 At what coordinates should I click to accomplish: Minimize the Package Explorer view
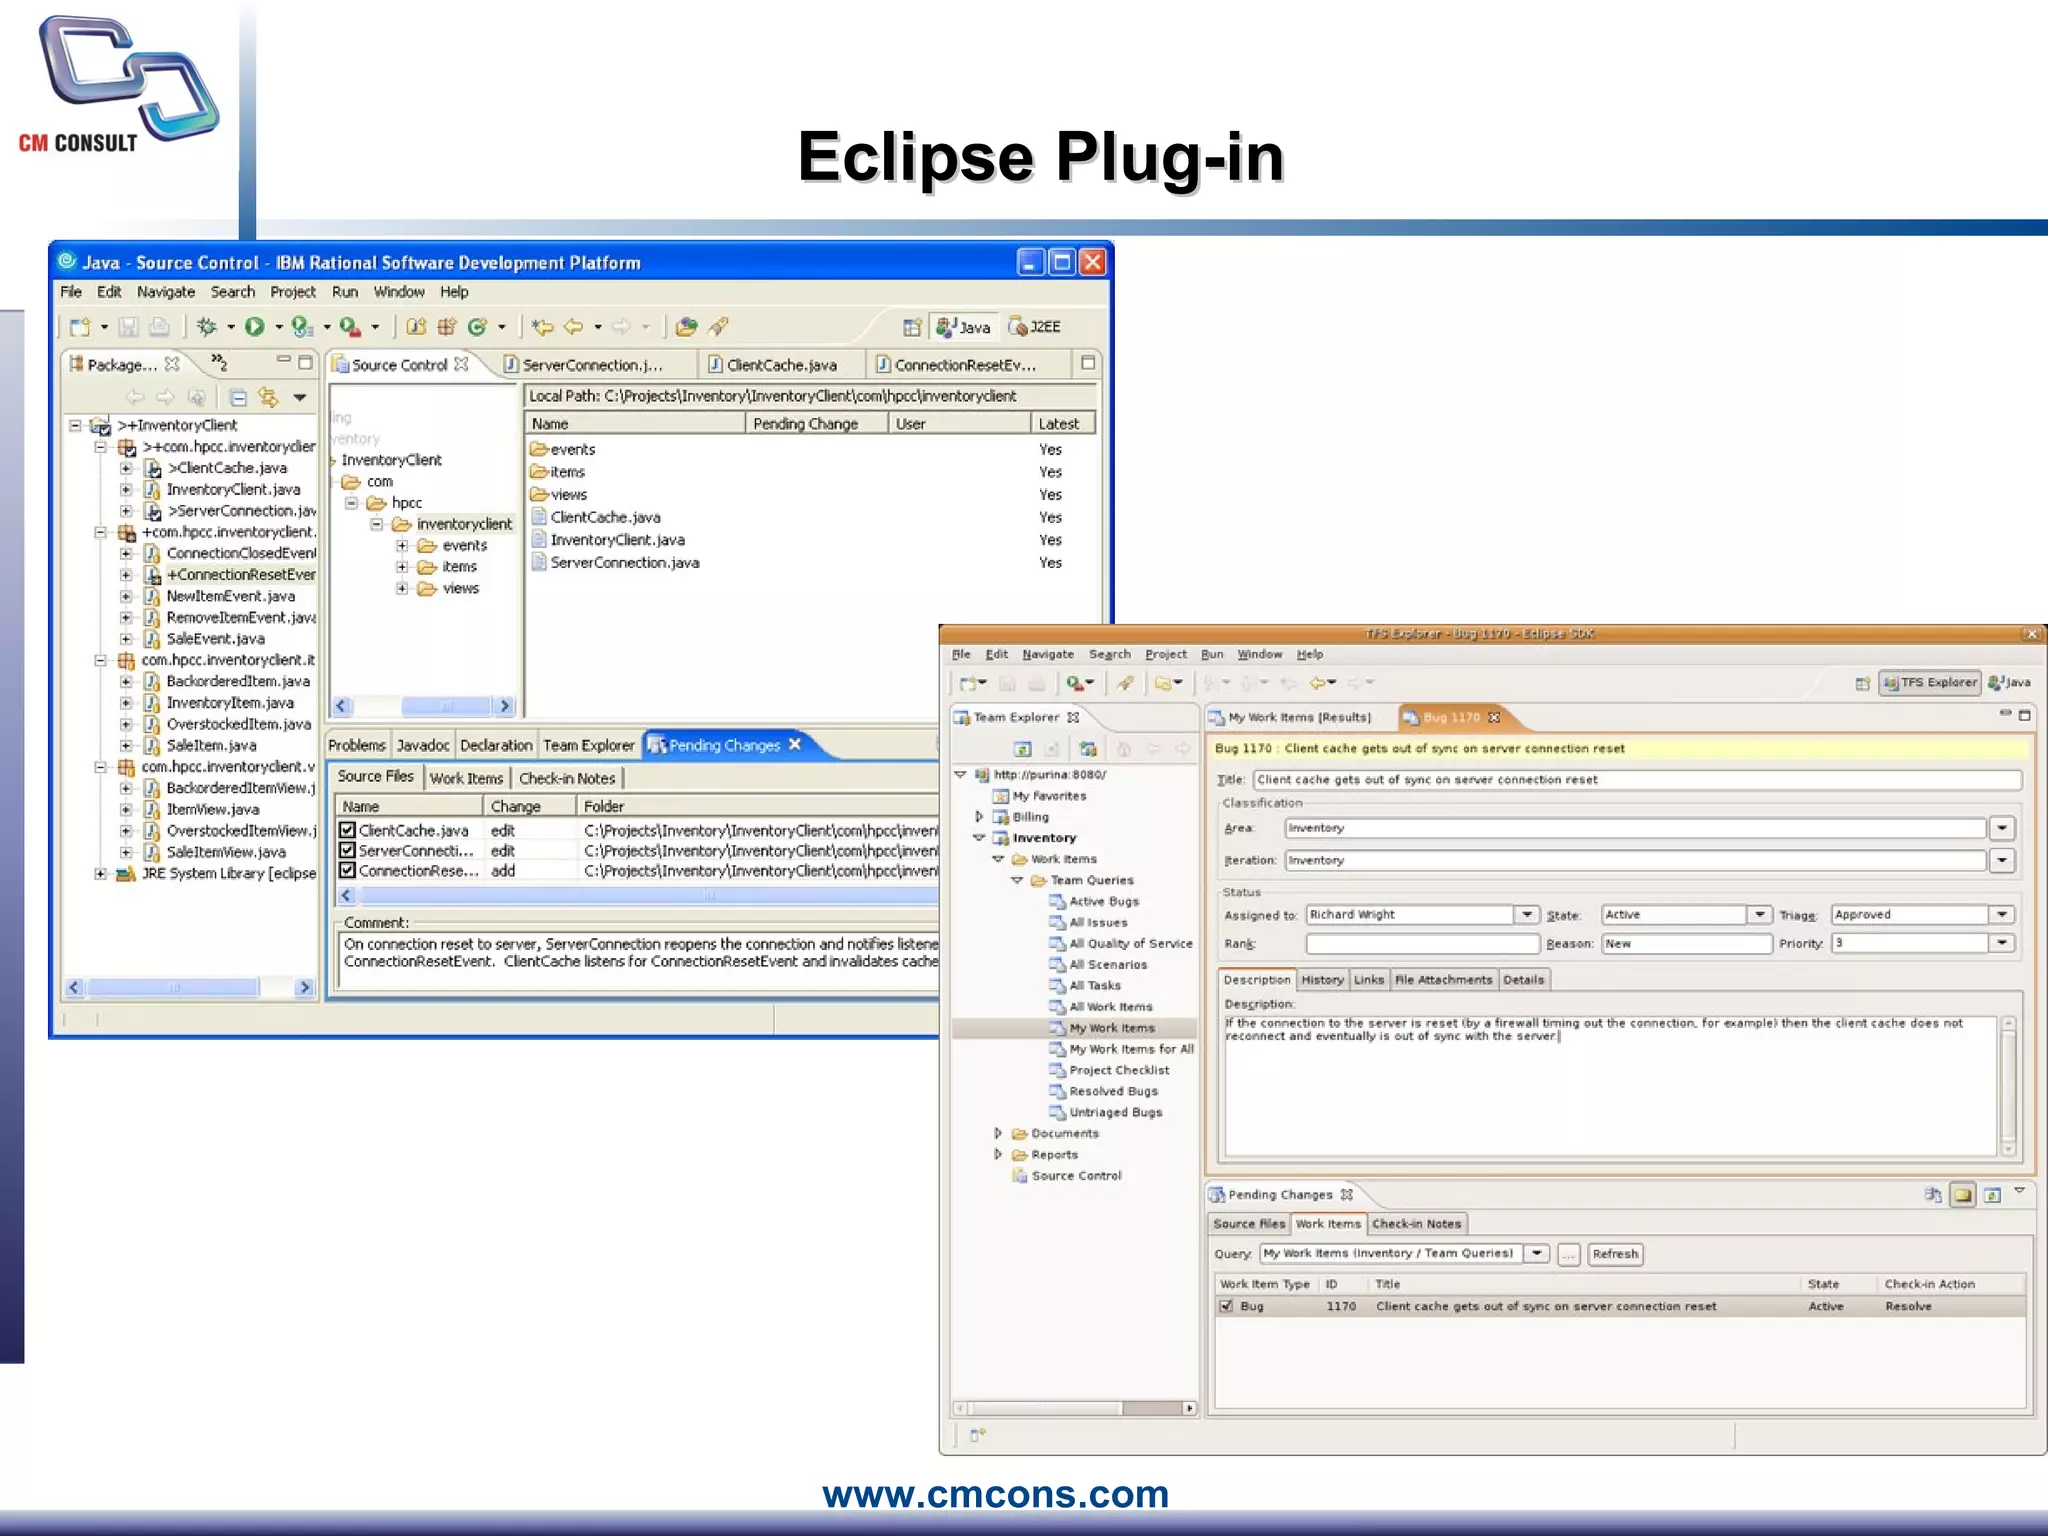(x=283, y=361)
